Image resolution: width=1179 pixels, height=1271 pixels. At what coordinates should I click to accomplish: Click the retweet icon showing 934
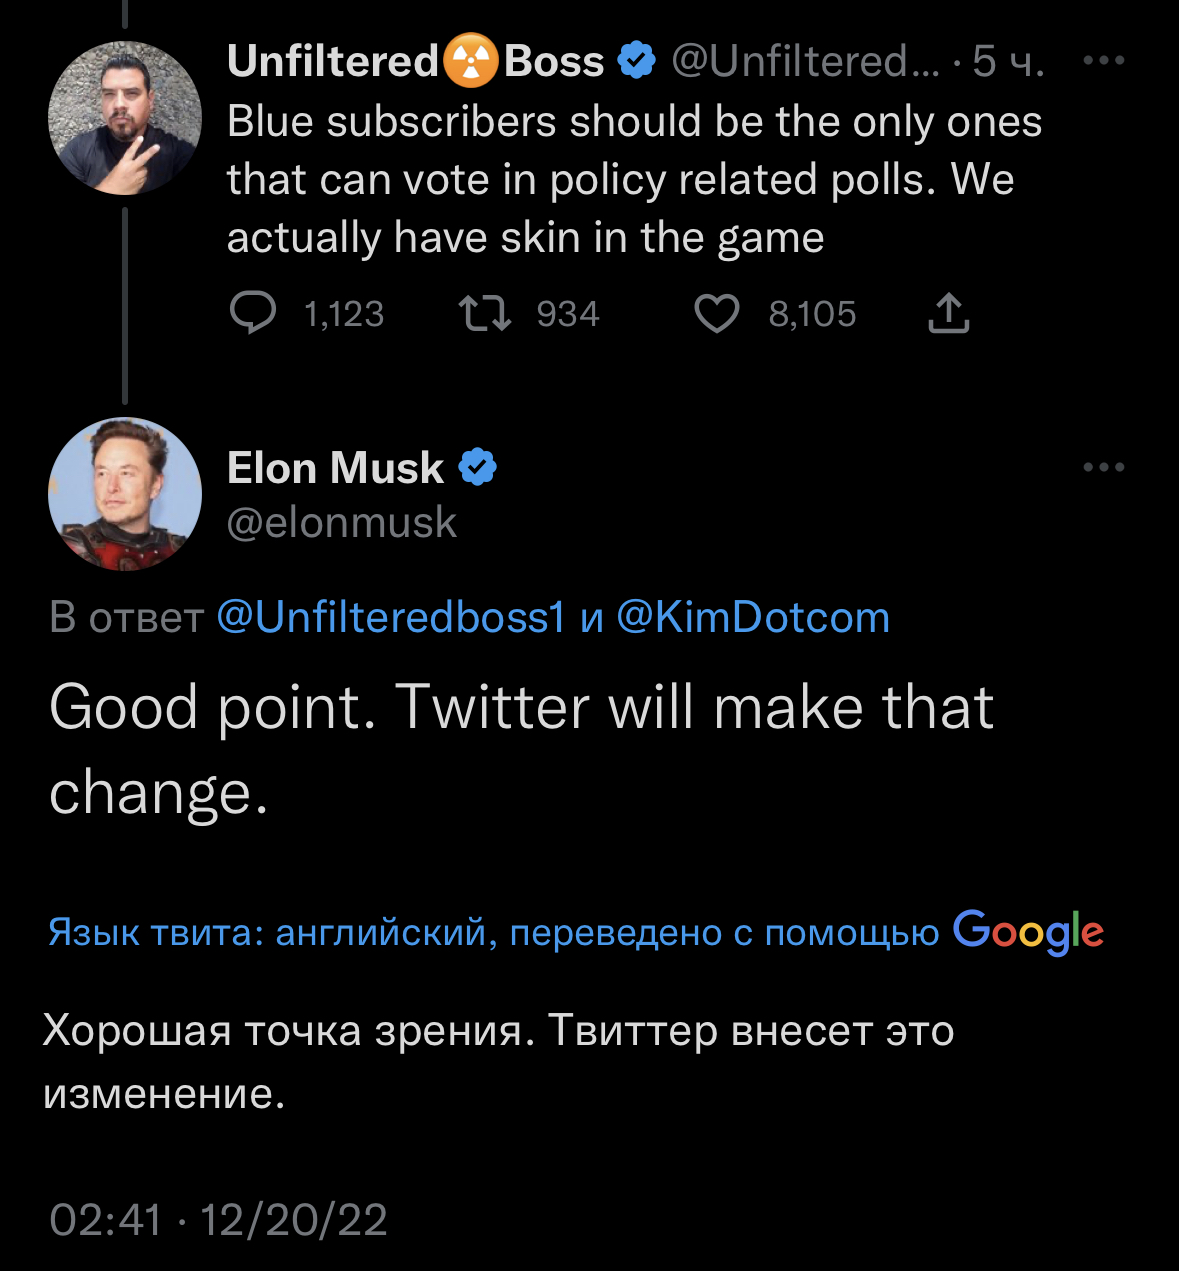click(485, 313)
